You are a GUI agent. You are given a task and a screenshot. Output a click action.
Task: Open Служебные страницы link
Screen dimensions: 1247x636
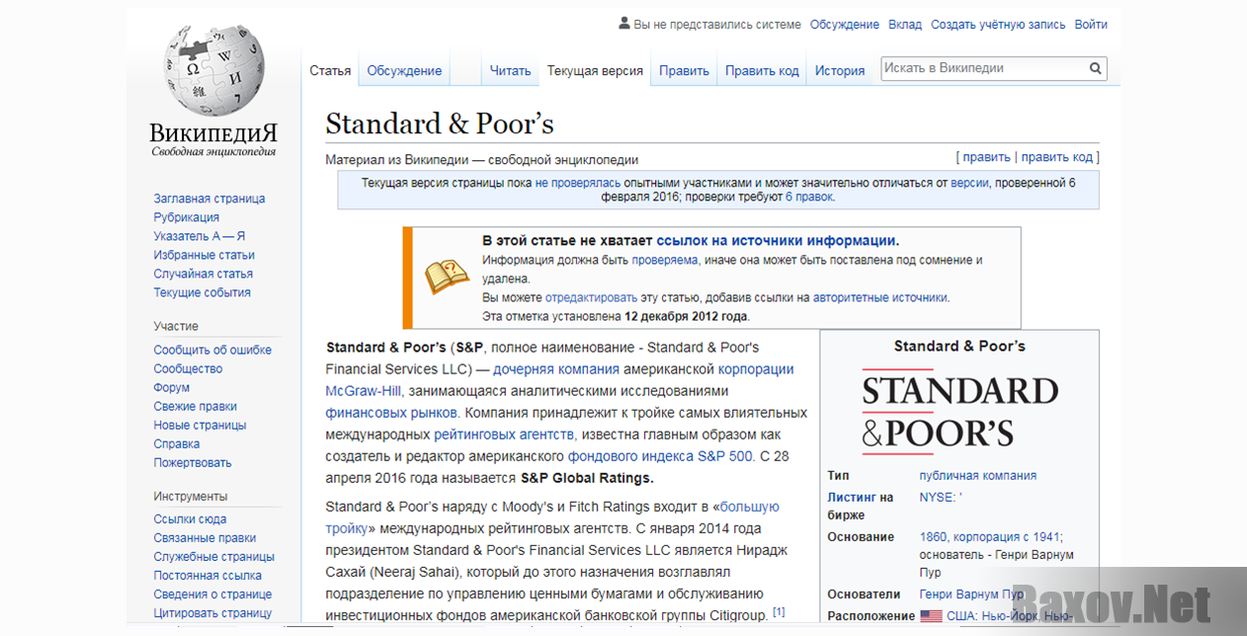[214, 557]
